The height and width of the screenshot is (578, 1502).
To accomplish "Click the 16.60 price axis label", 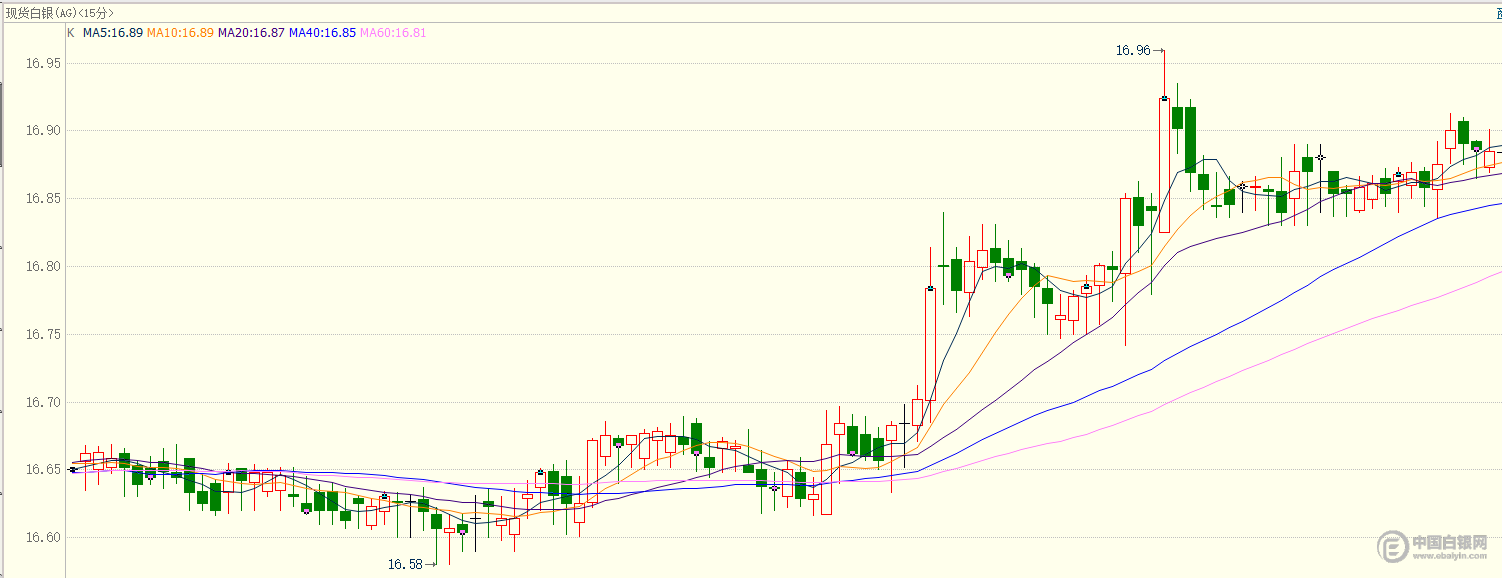I will (x=43, y=538).
